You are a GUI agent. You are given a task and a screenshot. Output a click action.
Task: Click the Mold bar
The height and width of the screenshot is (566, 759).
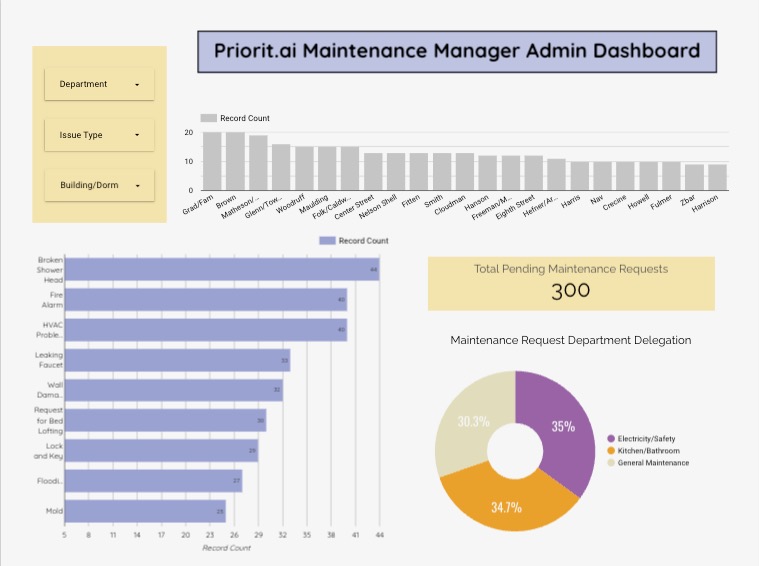[x=145, y=511]
